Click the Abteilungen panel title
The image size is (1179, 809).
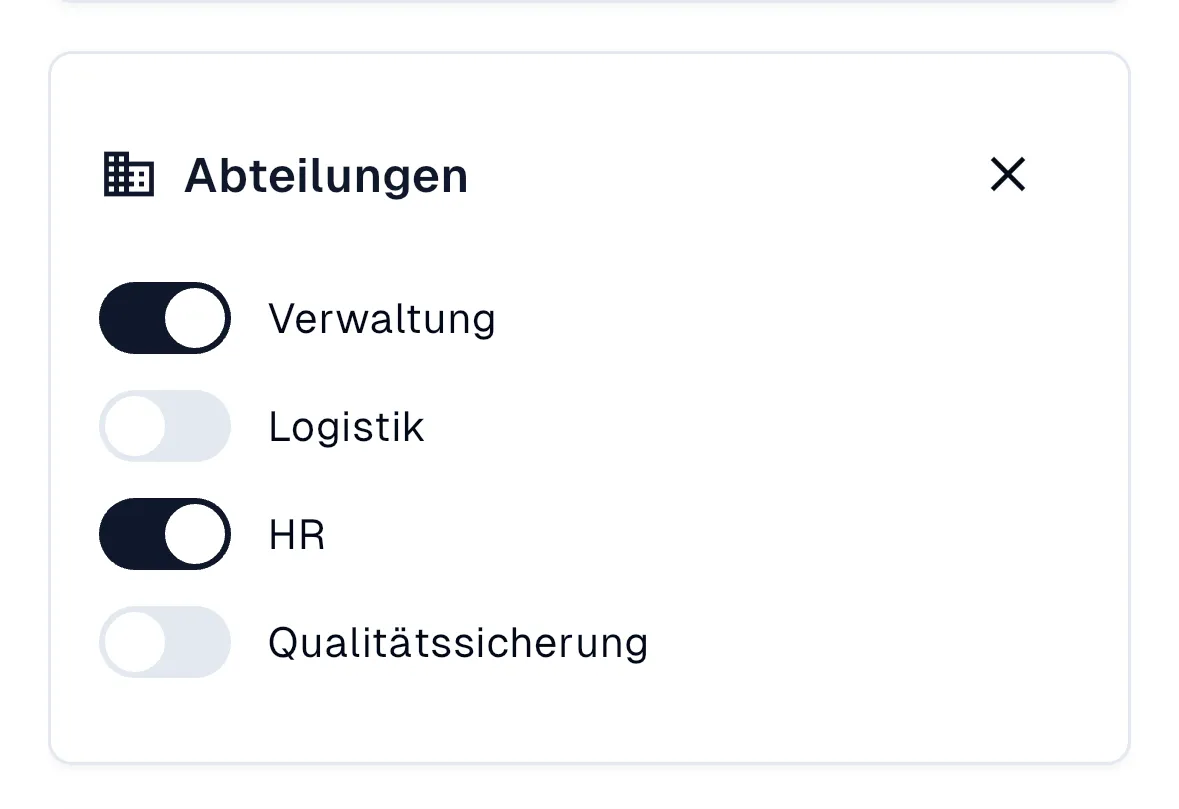point(325,174)
